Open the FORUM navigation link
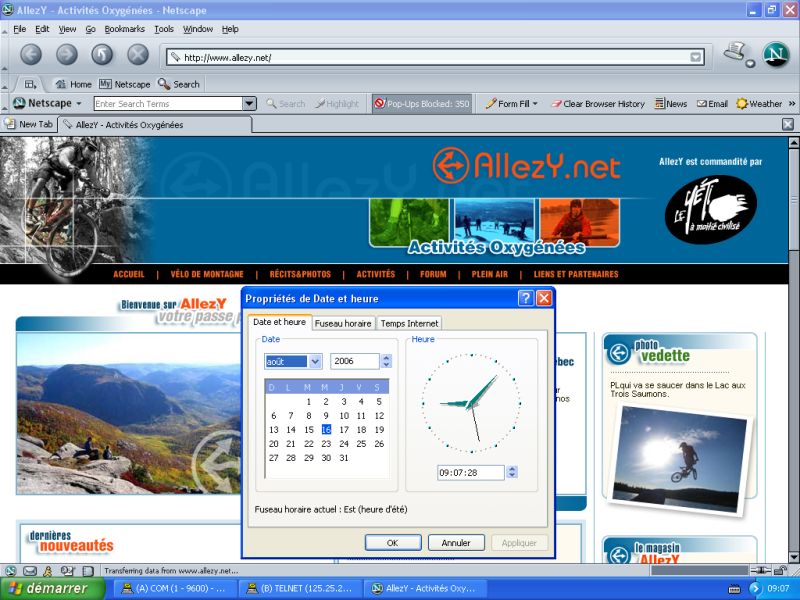This screenshot has width=800, height=600. tap(433, 274)
